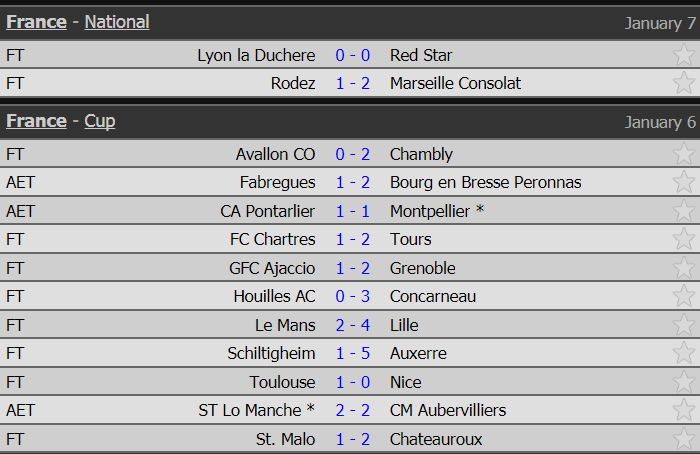Open the National league link
700x454 pixels.
[117, 22]
